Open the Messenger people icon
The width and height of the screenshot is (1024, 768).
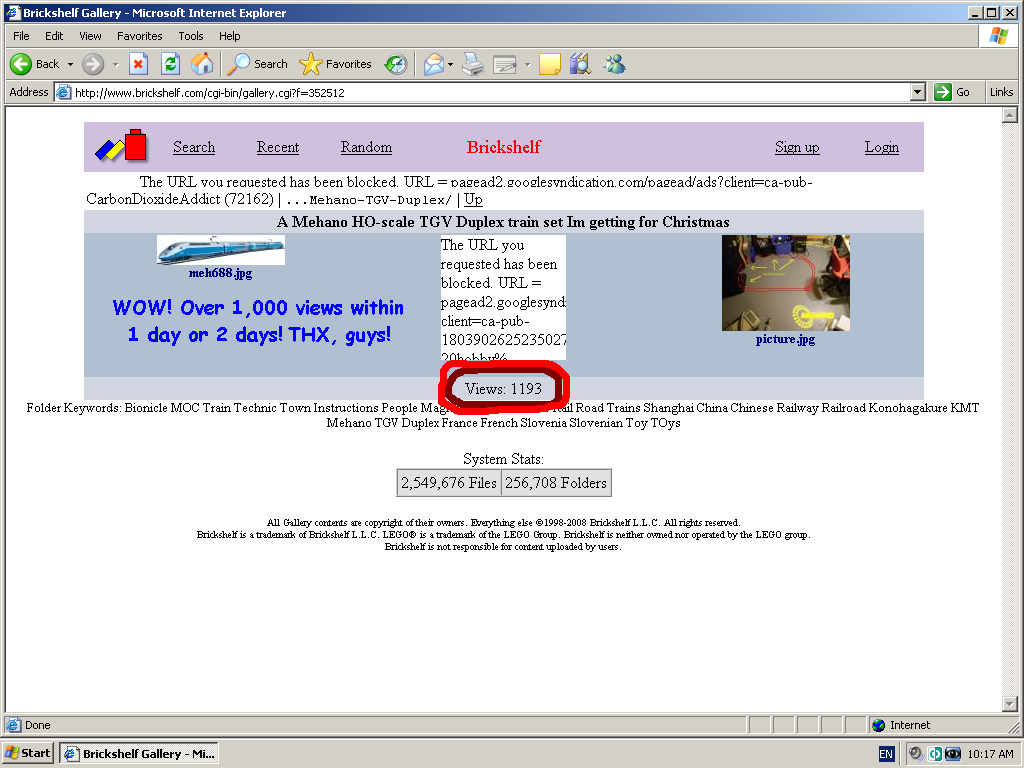coord(615,64)
